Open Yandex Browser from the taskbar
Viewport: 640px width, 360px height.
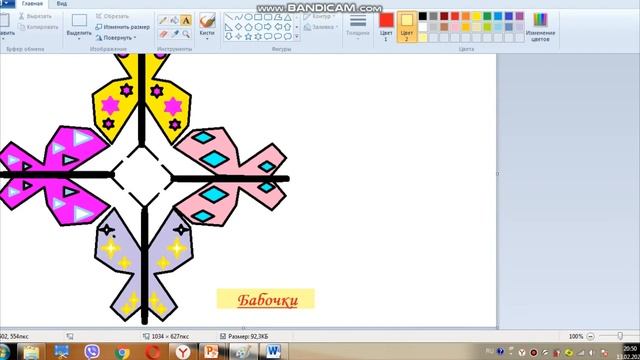183,351
